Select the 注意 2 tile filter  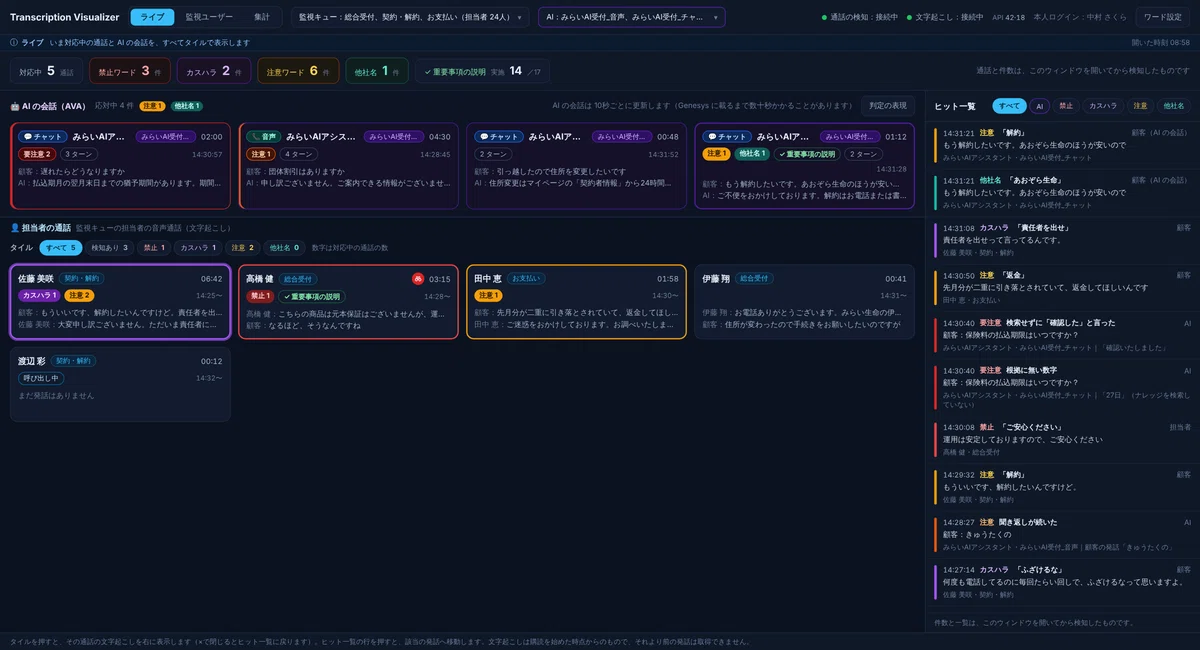[243, 247]
